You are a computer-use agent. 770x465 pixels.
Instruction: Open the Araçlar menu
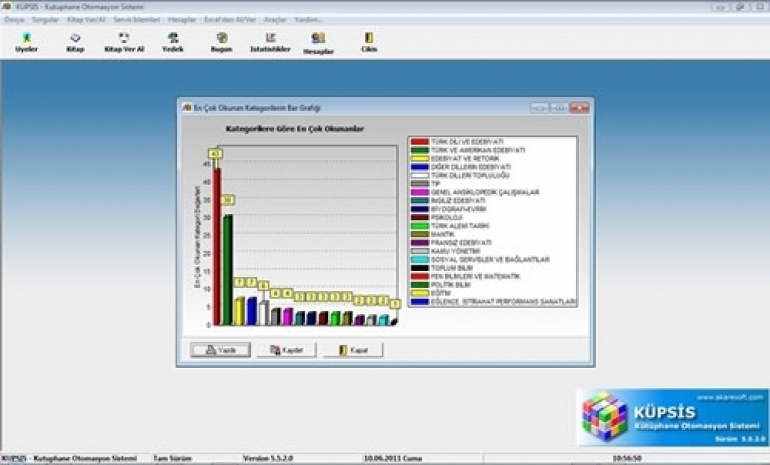click(275, 19)
